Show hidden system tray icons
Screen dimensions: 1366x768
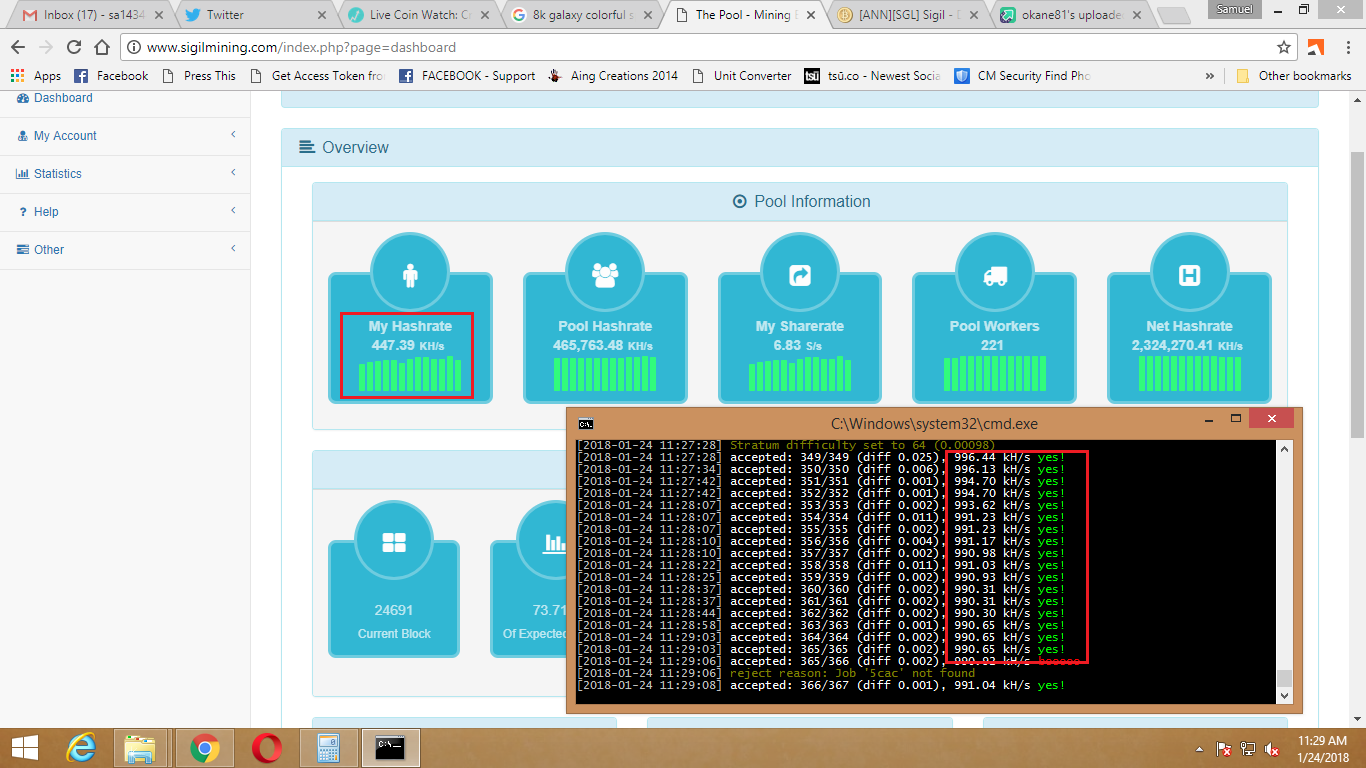point(1199,749)
